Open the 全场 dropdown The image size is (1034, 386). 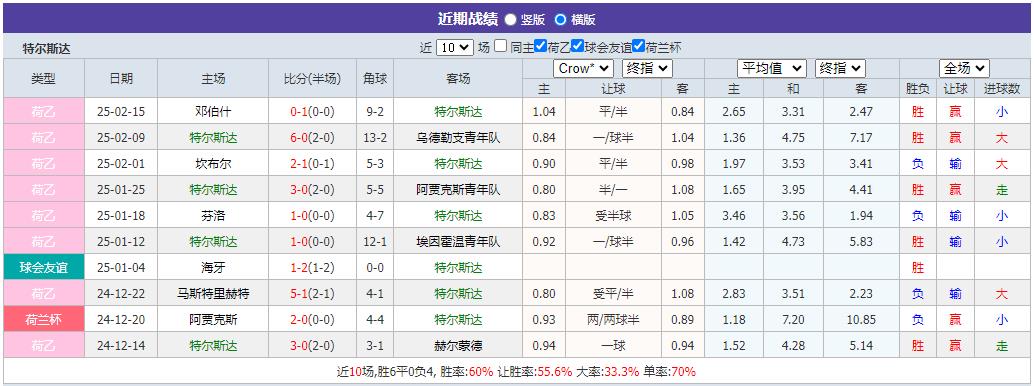click(x=965, y=69)
